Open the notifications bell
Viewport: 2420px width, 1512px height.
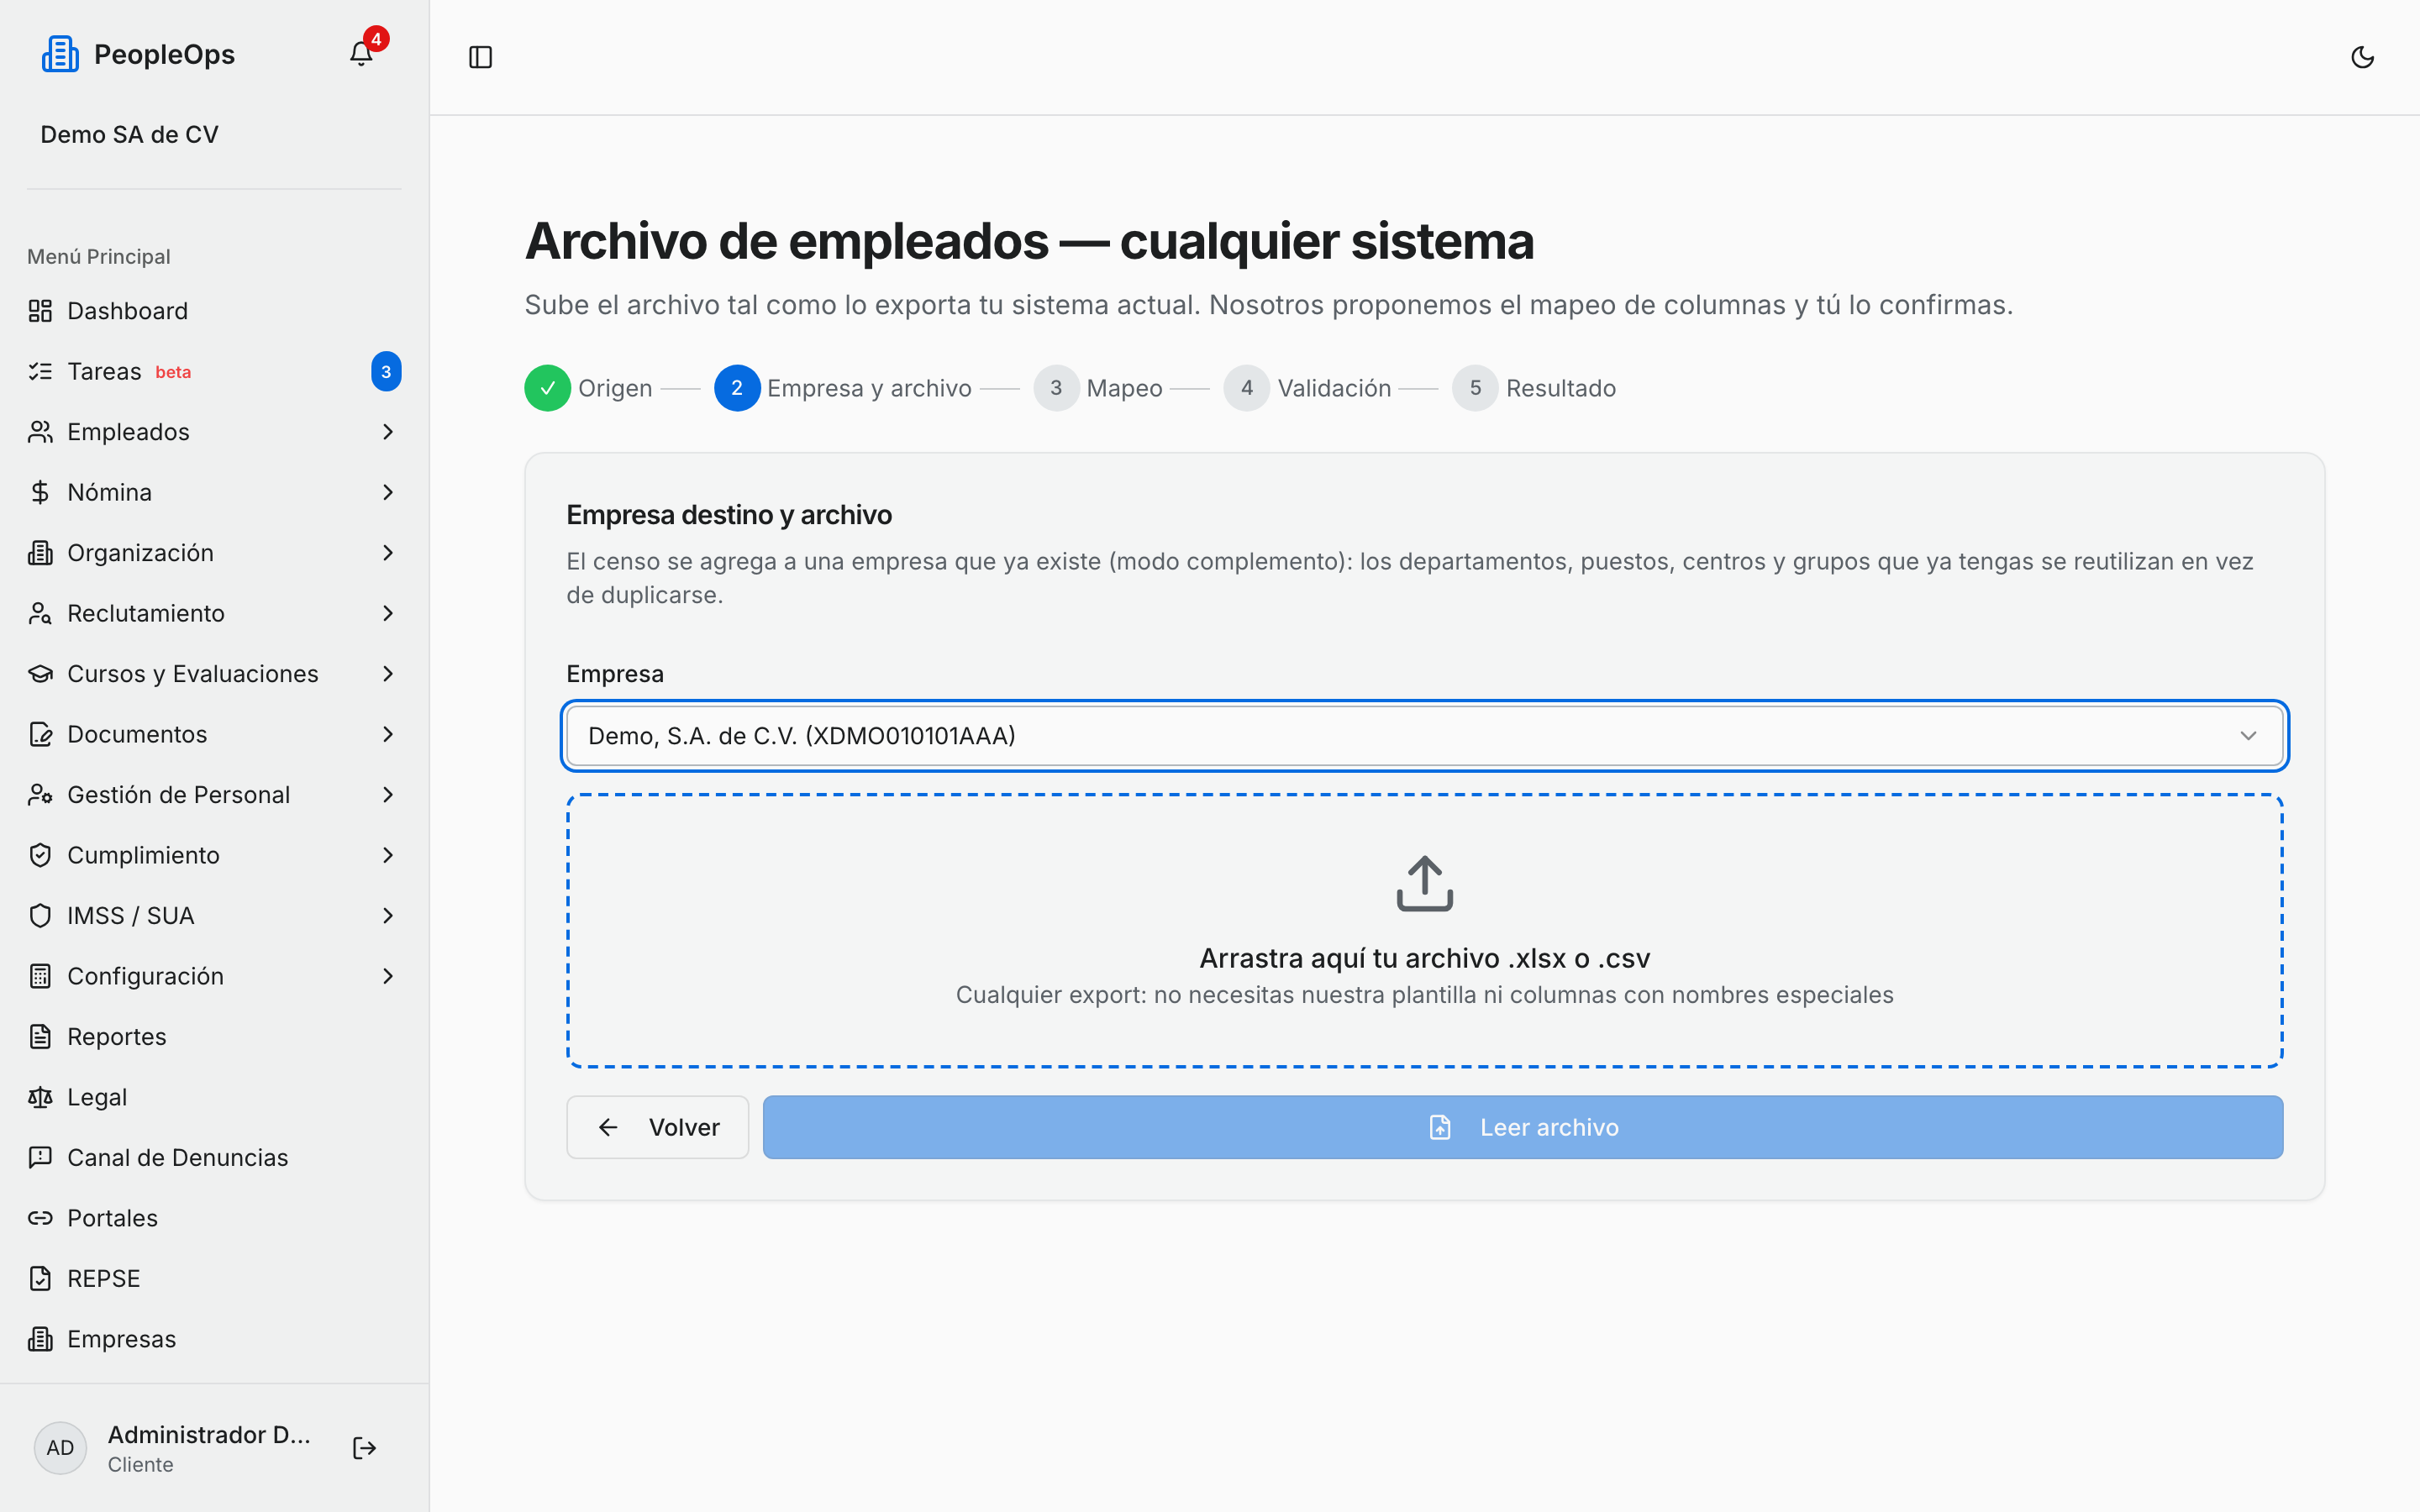(361, 54)
